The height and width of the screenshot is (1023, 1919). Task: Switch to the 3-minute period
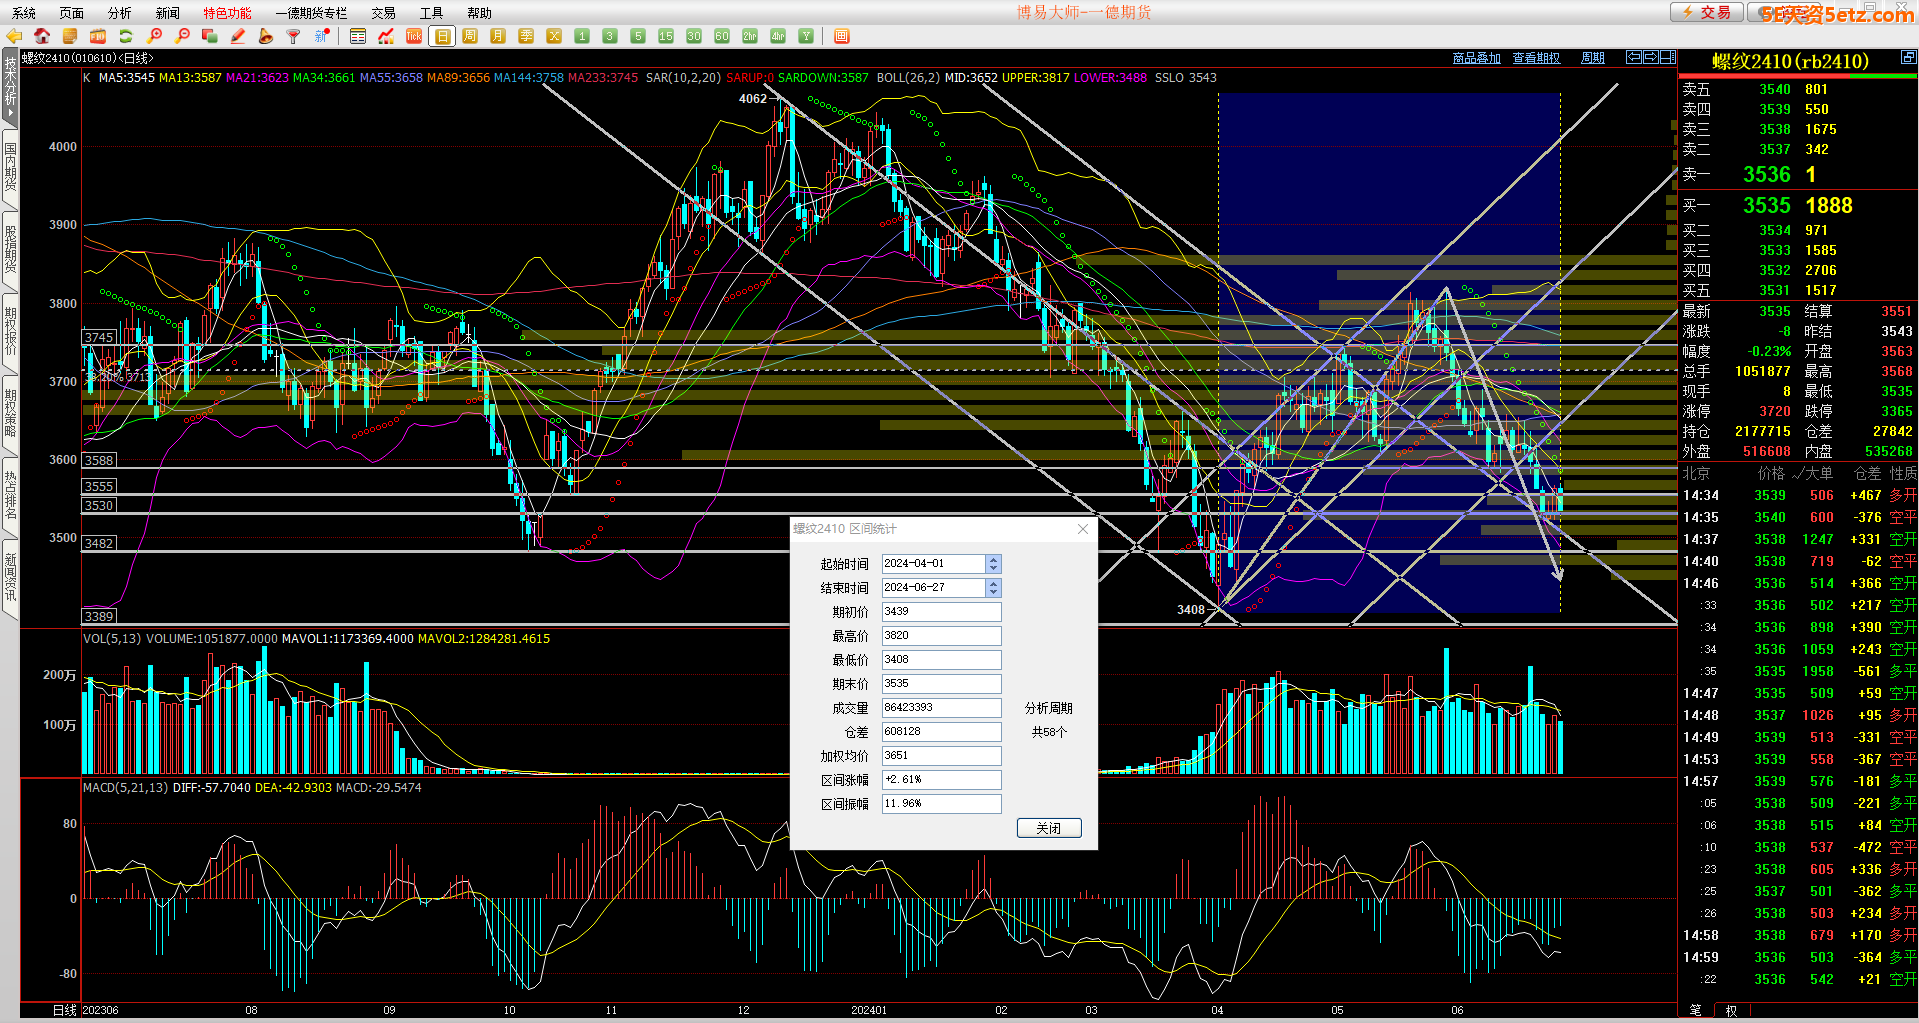(610, 36)
